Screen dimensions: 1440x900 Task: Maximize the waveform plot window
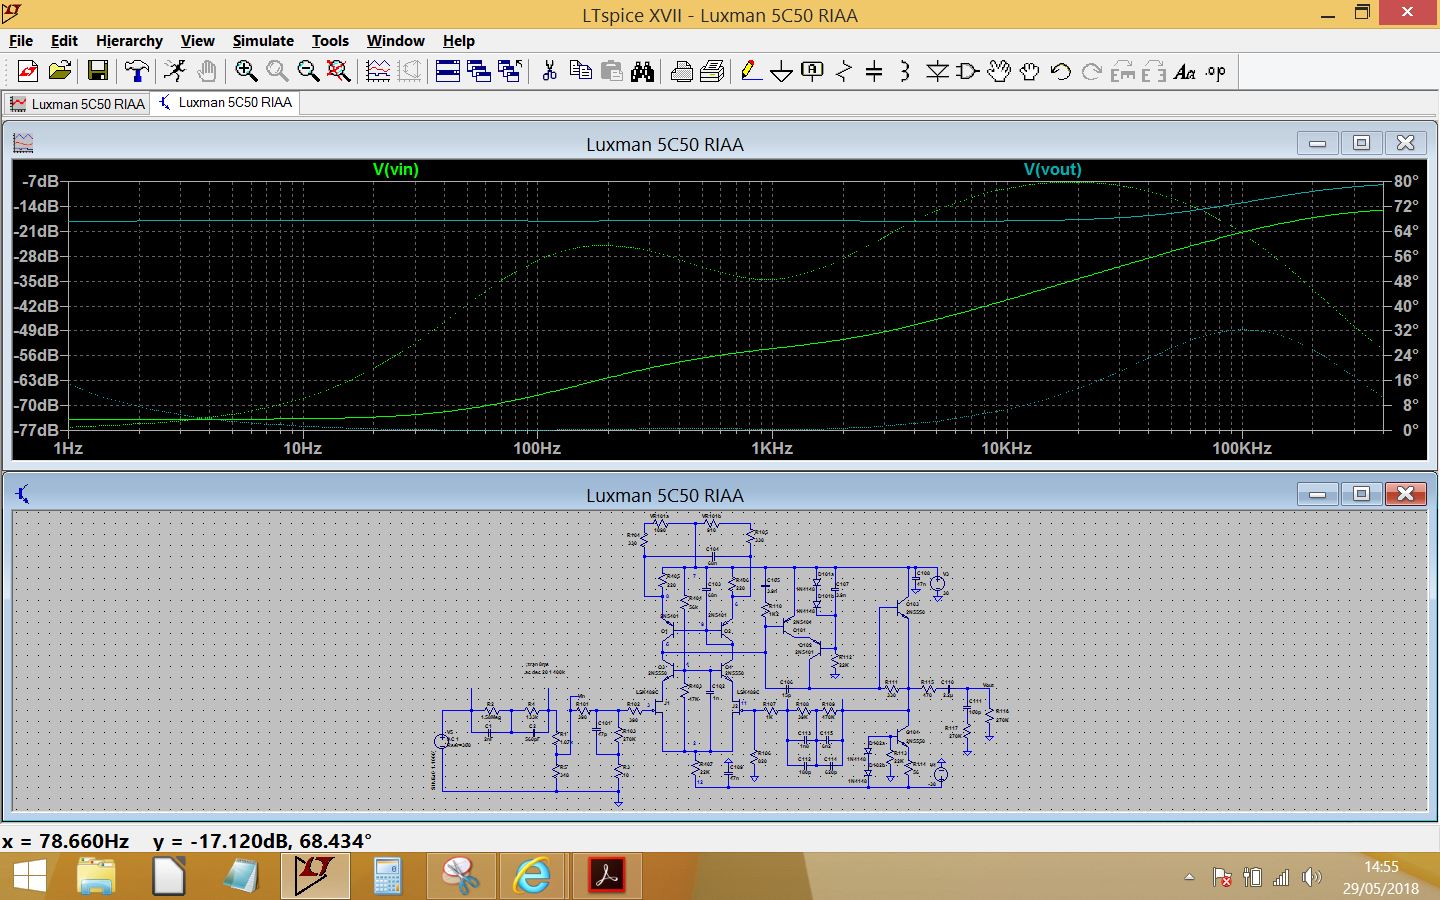point(1361,143)
